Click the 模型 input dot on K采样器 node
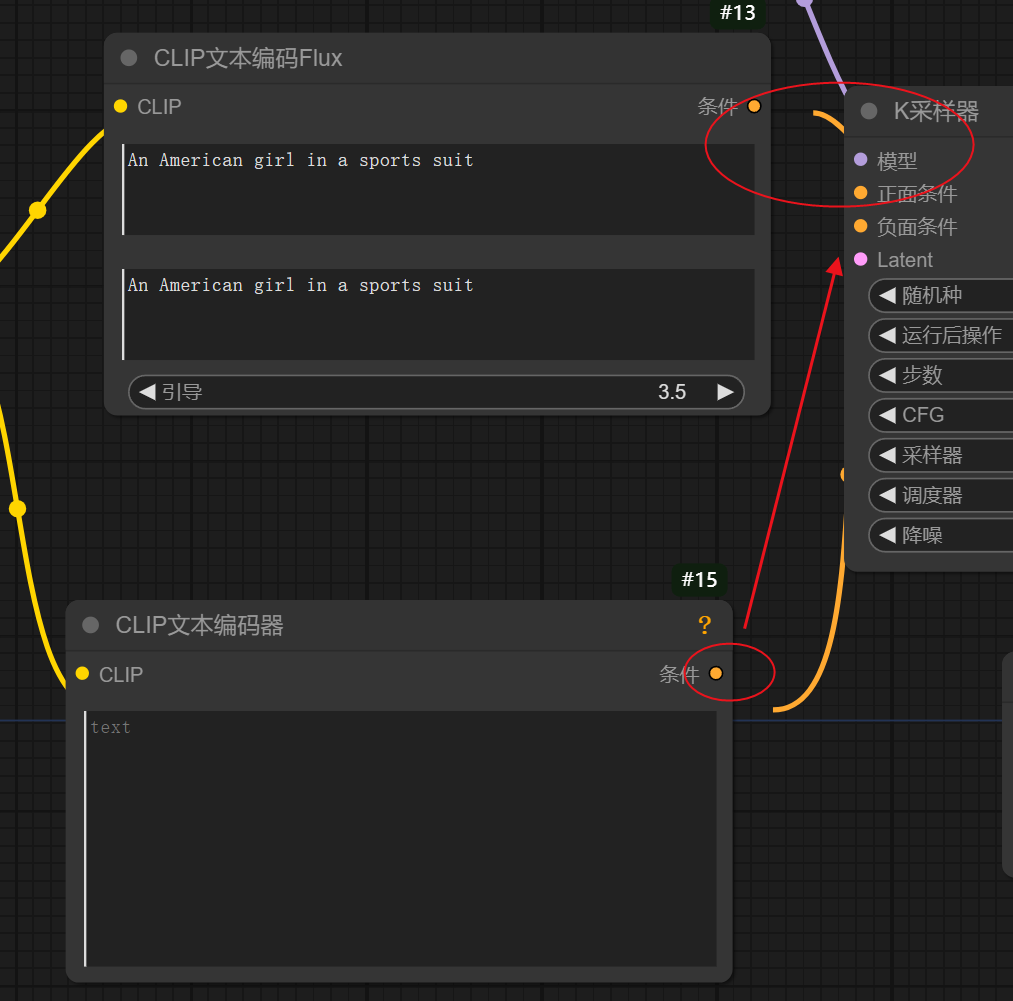 click(x=861, y=160)
